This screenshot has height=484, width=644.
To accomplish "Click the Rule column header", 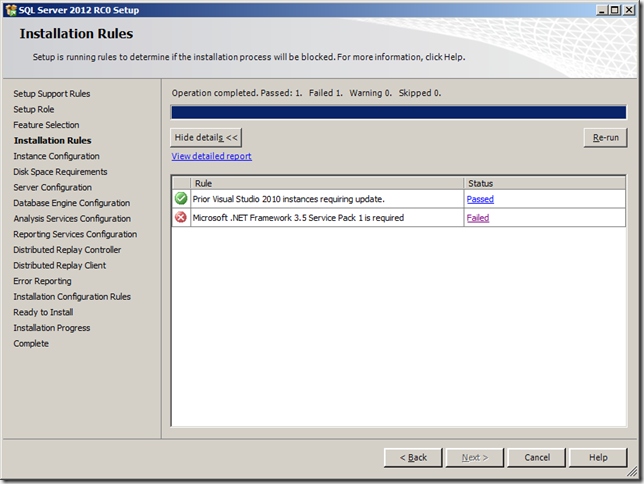I will click(327, 183).
